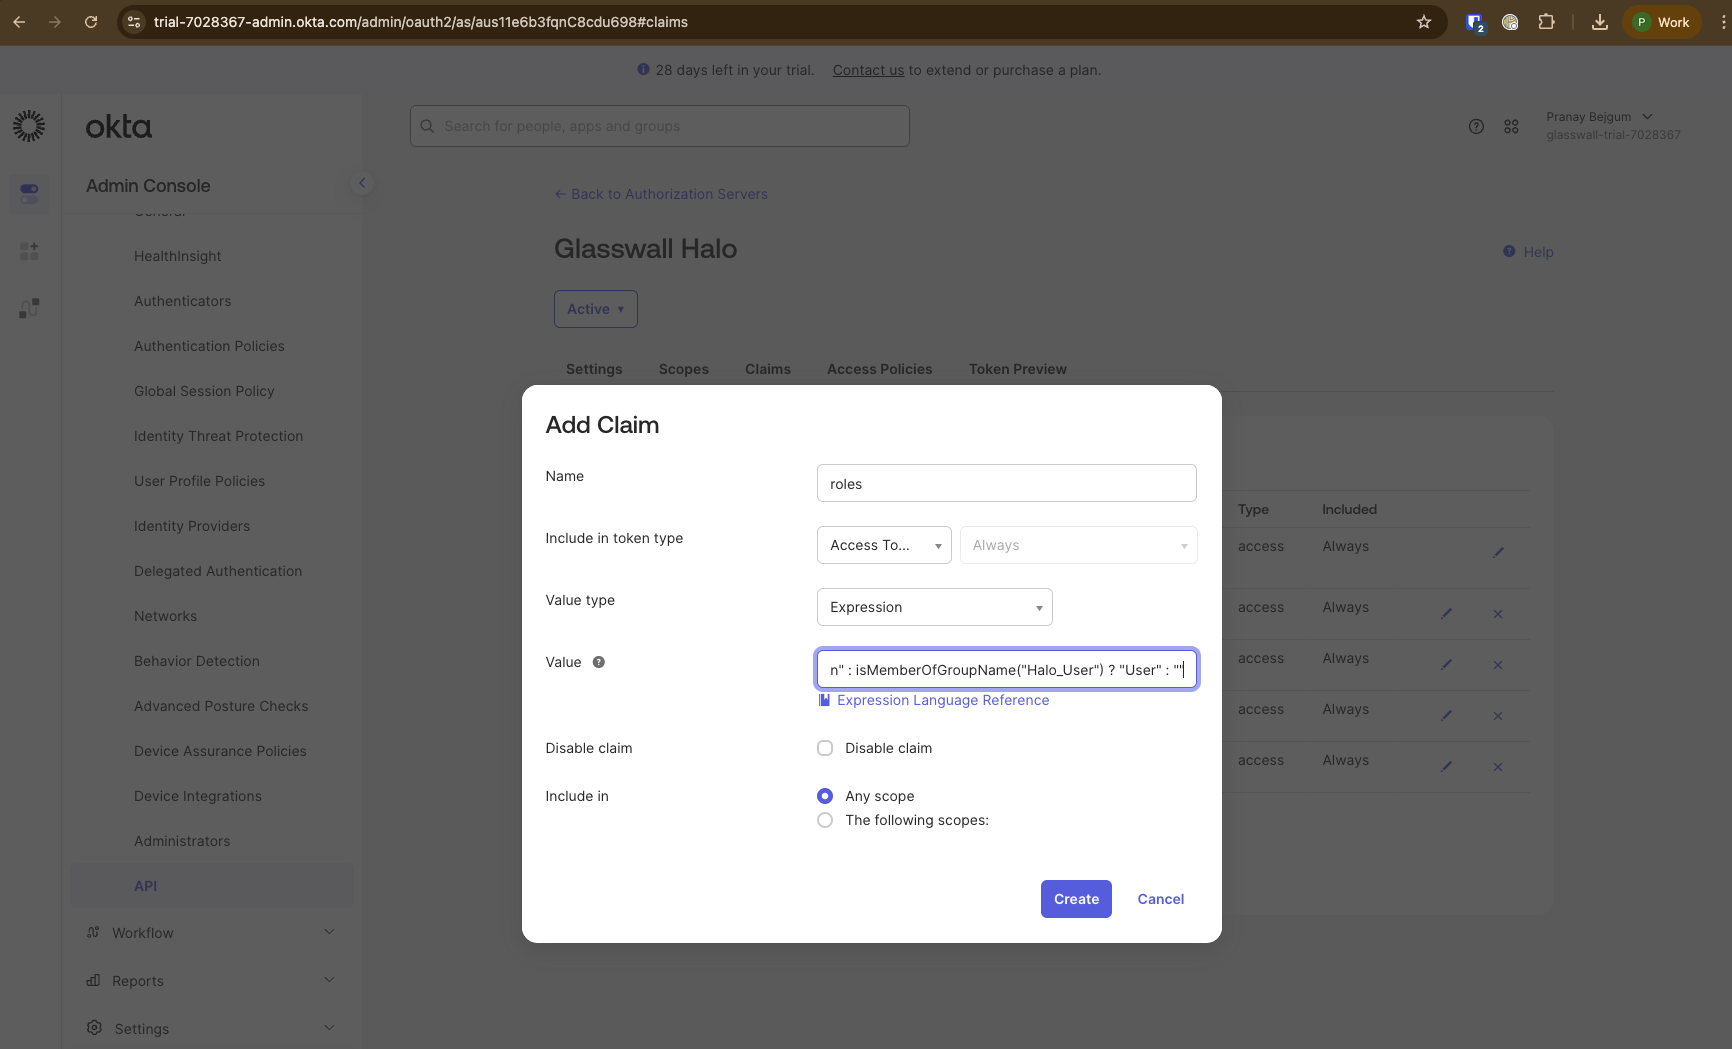
Task: Select The following scopes radio button
Action: point(824,820)
